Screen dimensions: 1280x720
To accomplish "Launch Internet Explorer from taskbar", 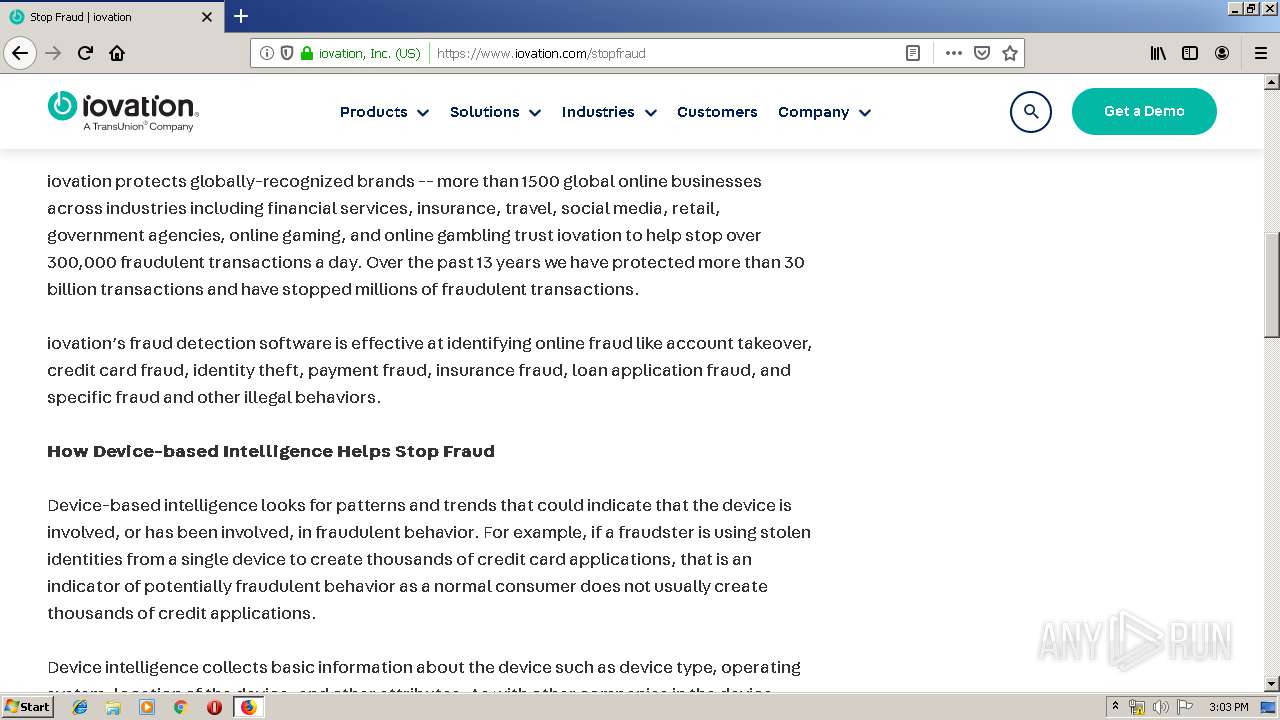I will pos(80,707).
